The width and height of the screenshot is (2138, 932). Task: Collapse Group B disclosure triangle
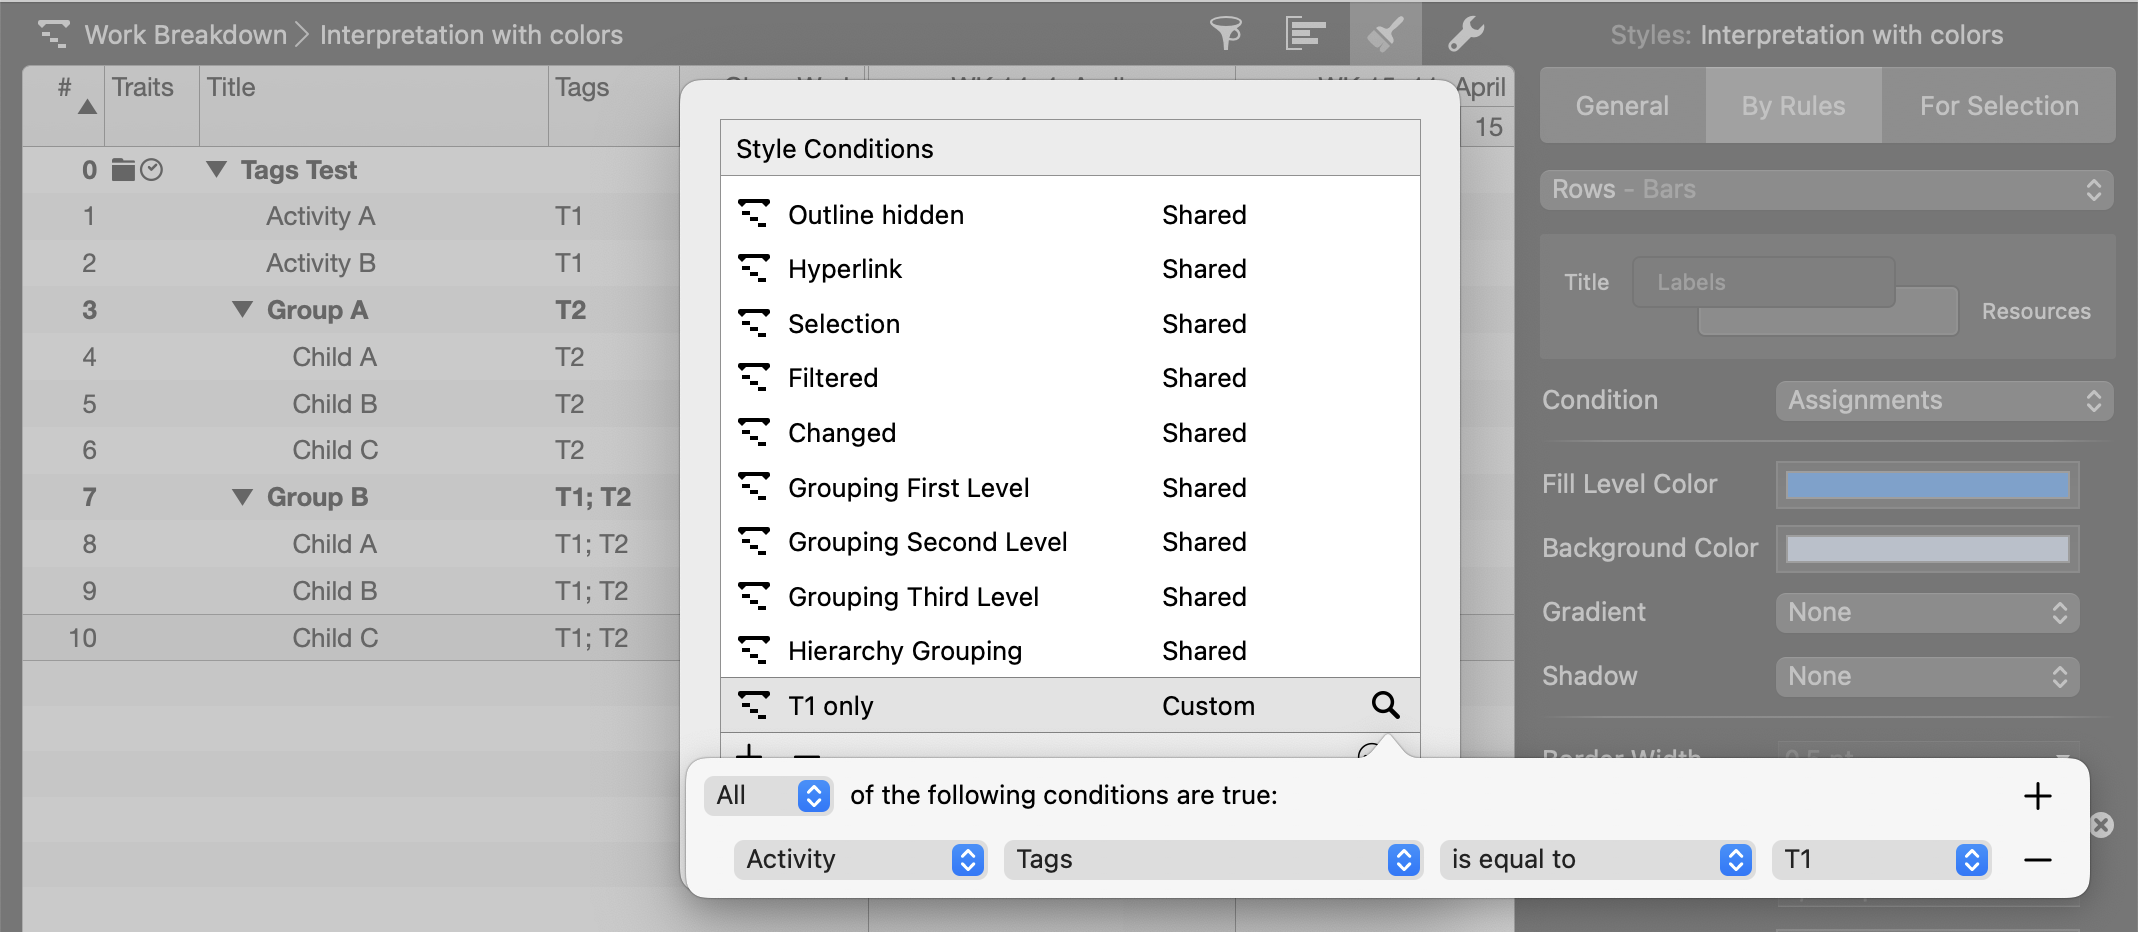click(x=242, y=496)
